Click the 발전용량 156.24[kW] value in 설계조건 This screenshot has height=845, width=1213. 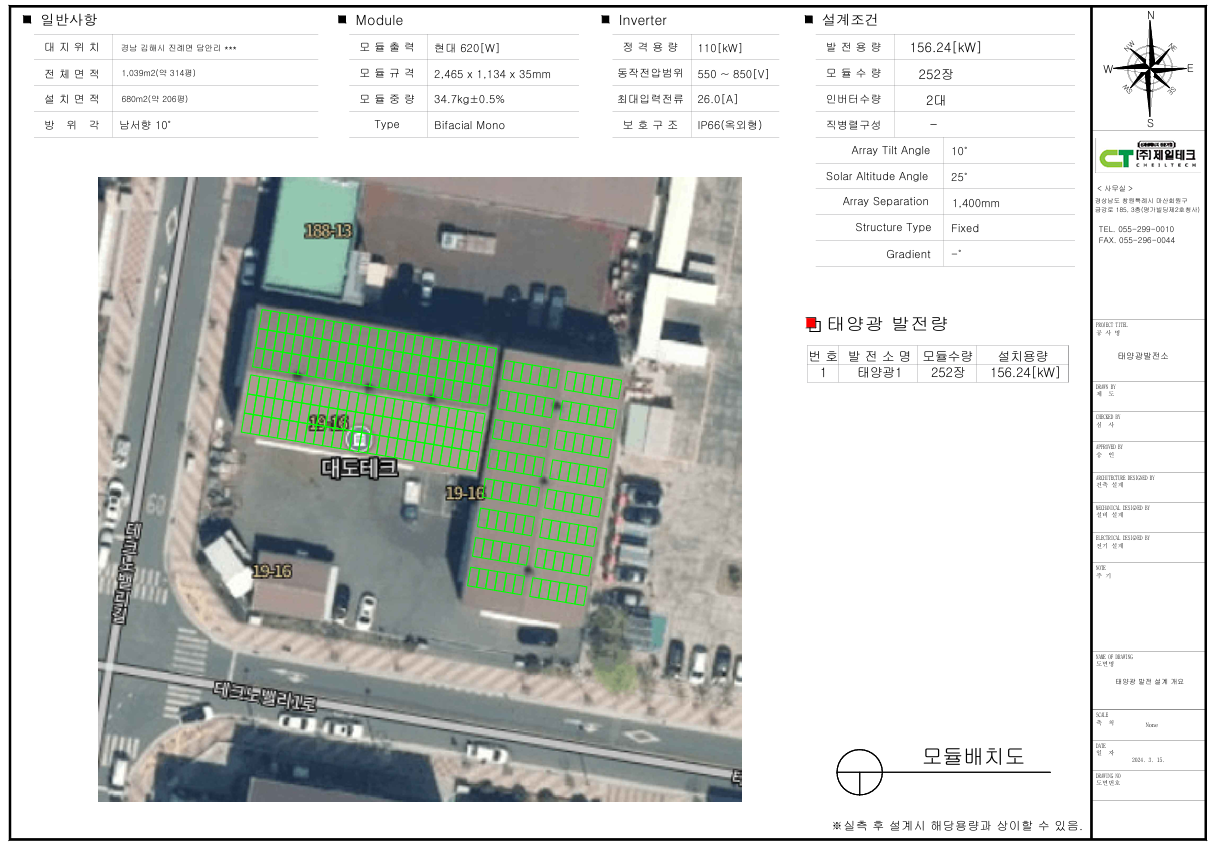click(x=945, y=47)
